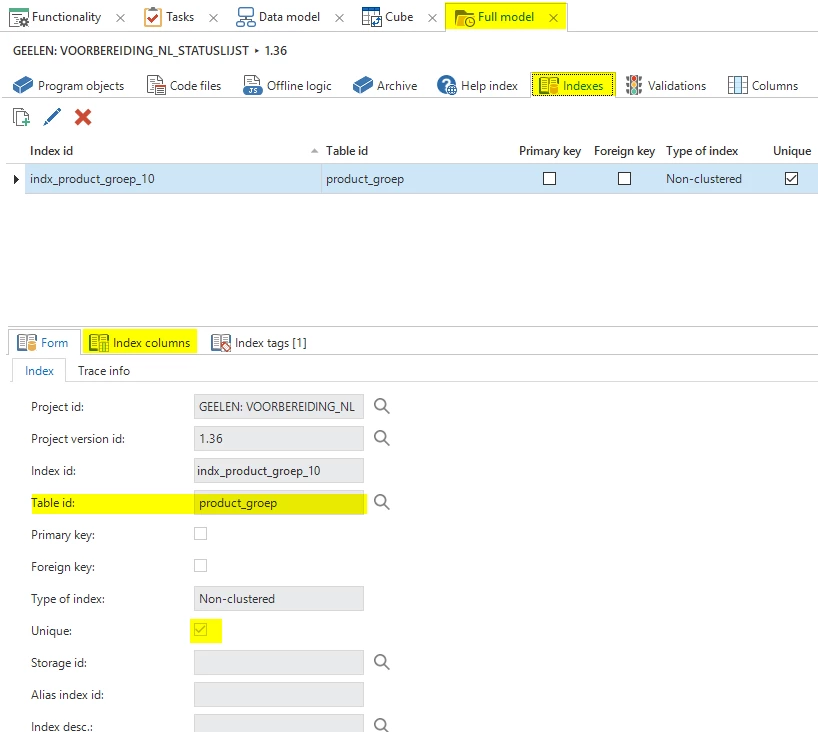Toggle the Primary key form checkbox
Screen dimensions: 818x732
tap(200, 534)
